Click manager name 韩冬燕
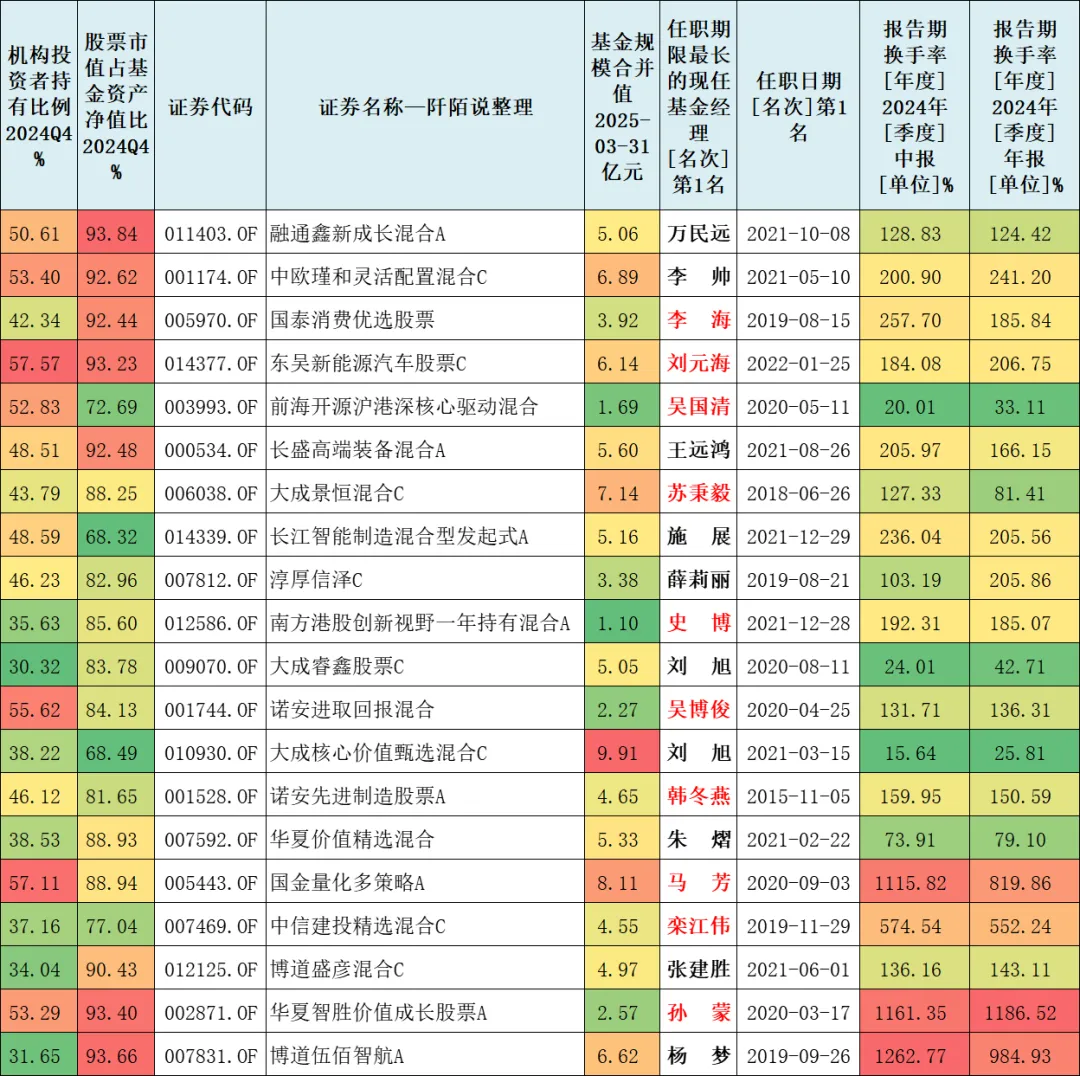 coord(698,796)
